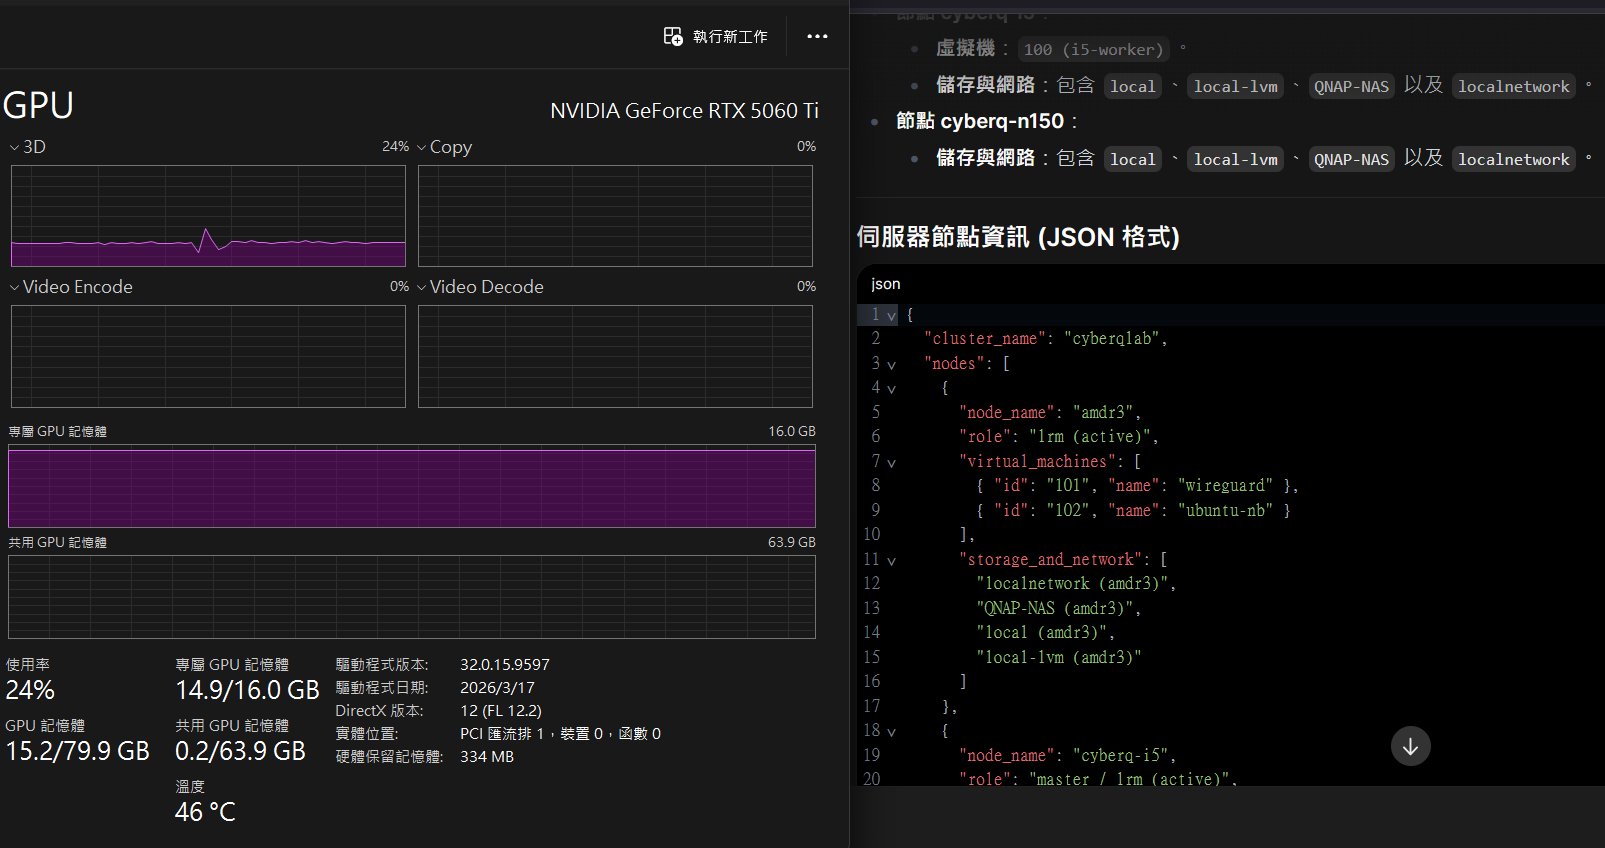Fold the amdr3 node object on line 4
The image size is (1605, 848).
pos(891,388)
